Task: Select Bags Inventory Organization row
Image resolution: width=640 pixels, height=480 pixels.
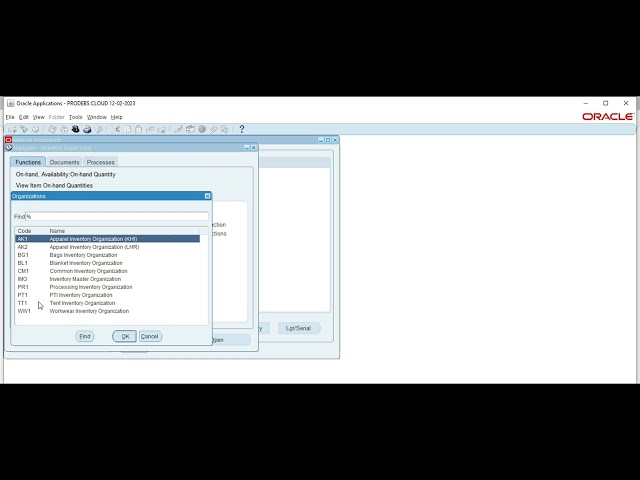Action: [108, 255]
